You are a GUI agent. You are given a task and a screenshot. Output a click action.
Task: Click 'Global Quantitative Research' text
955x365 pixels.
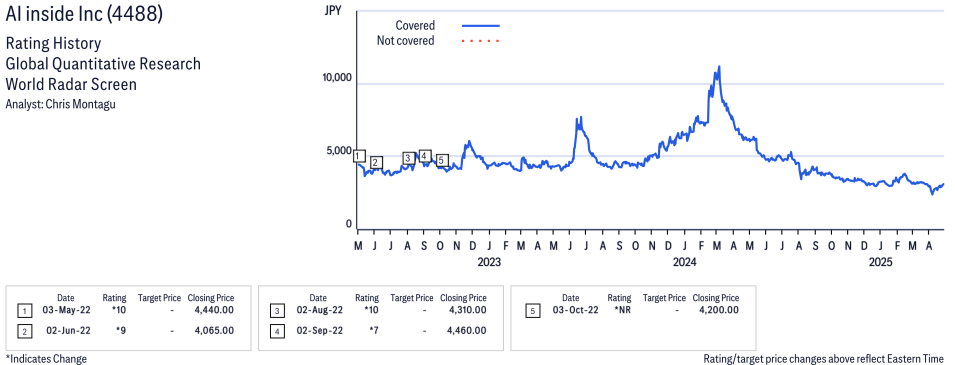click(103, 64)
